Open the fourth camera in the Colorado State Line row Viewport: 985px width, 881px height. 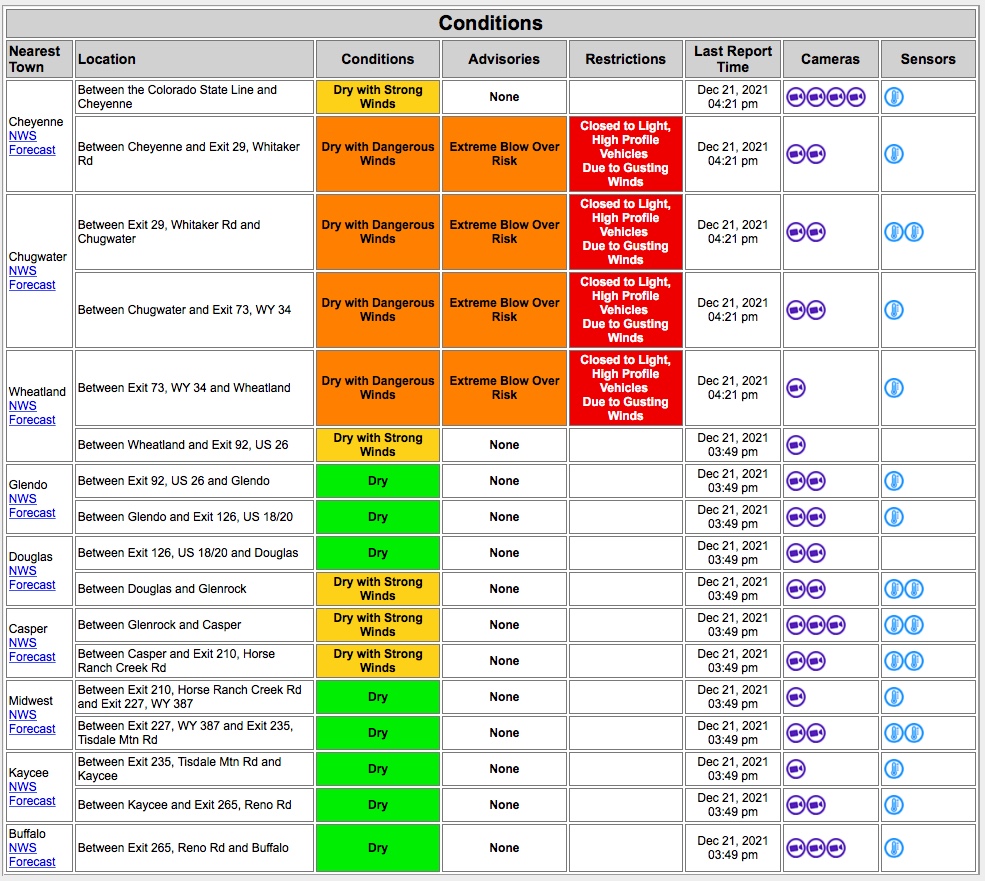click(x=856, y=97)
